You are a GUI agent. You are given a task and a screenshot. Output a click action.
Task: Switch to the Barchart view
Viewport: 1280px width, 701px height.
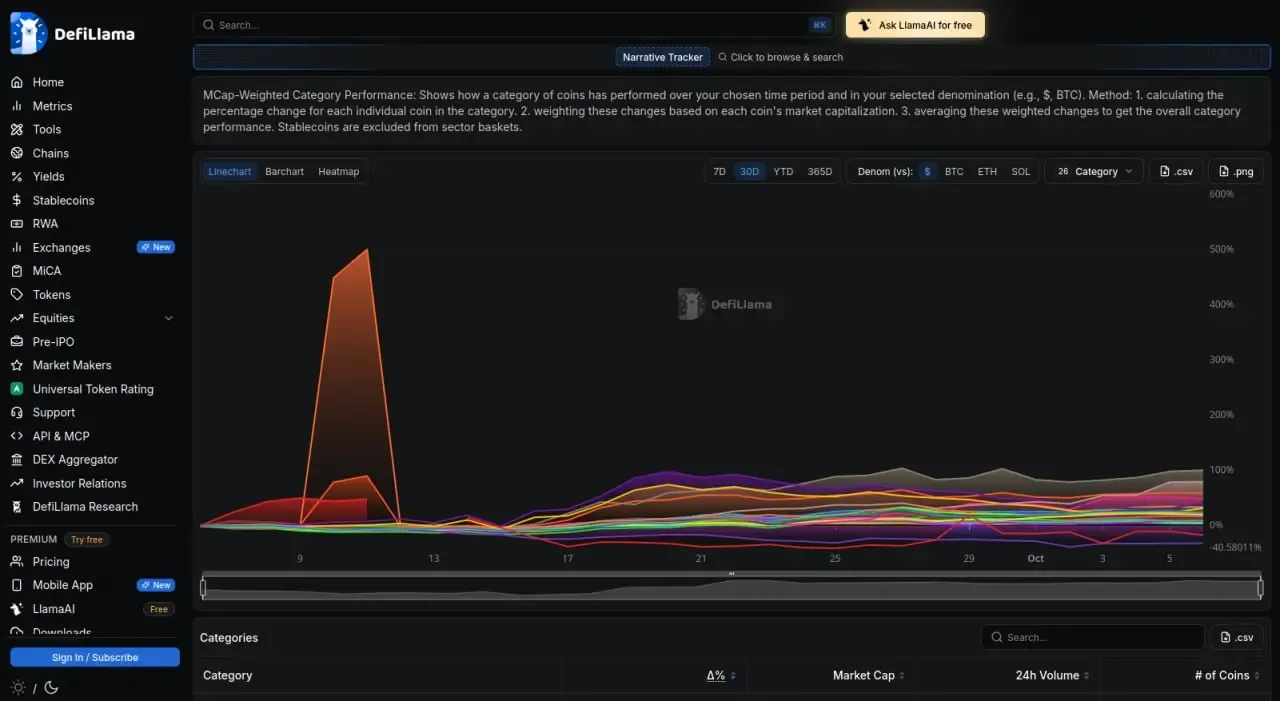click(x=284, y=172)
